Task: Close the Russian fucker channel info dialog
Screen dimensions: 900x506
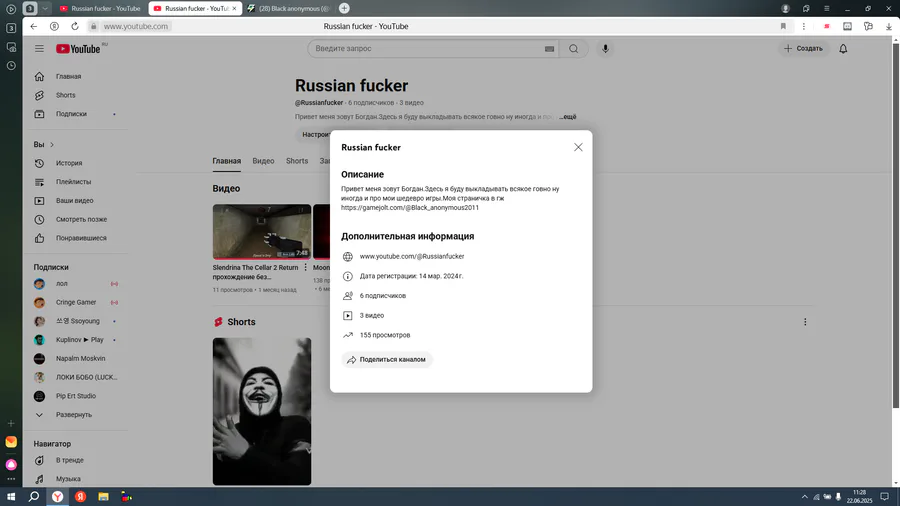Action: (578, 147)
